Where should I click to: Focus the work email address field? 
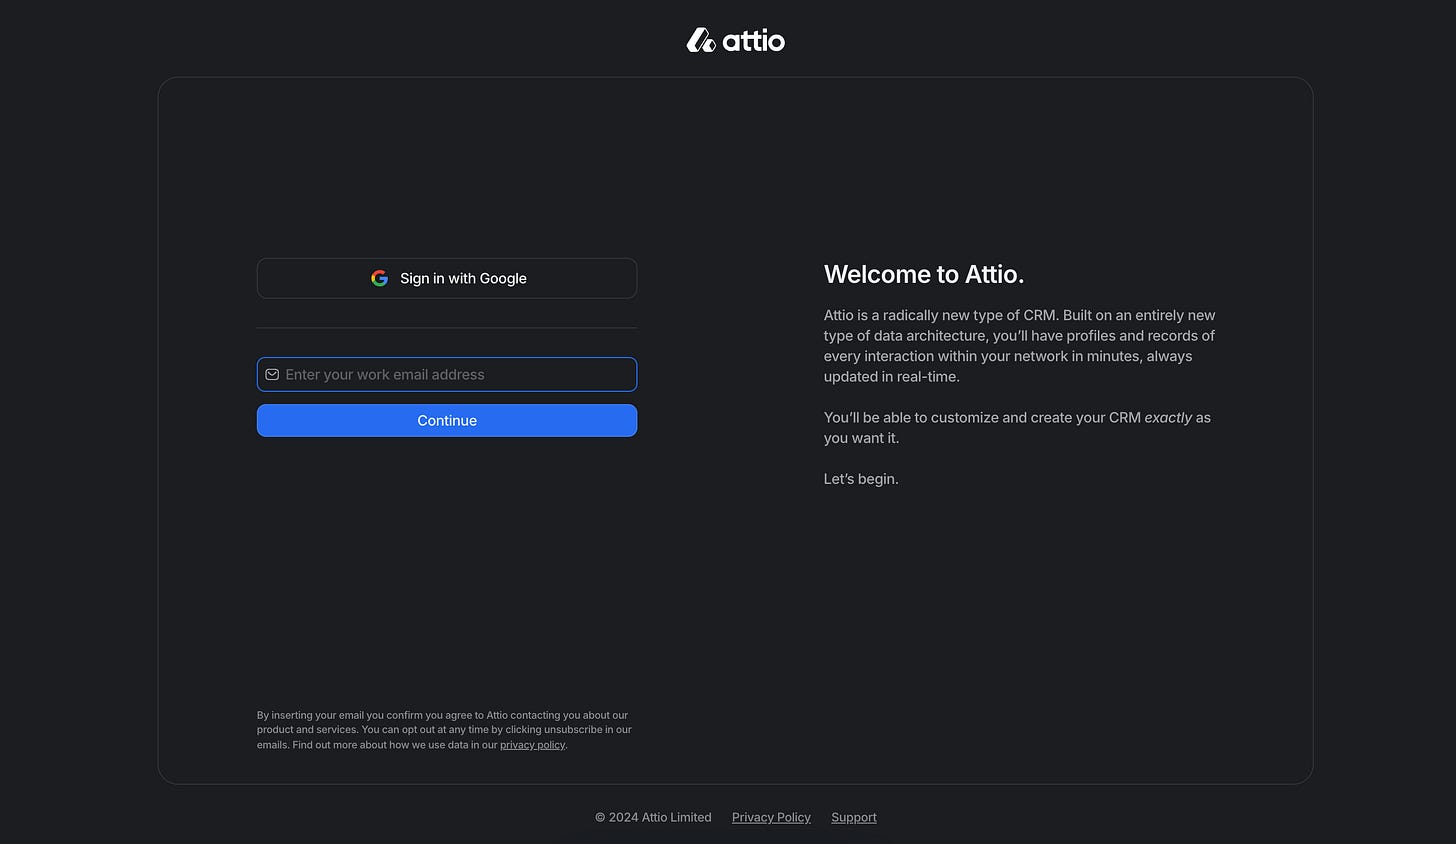[447, 374]
